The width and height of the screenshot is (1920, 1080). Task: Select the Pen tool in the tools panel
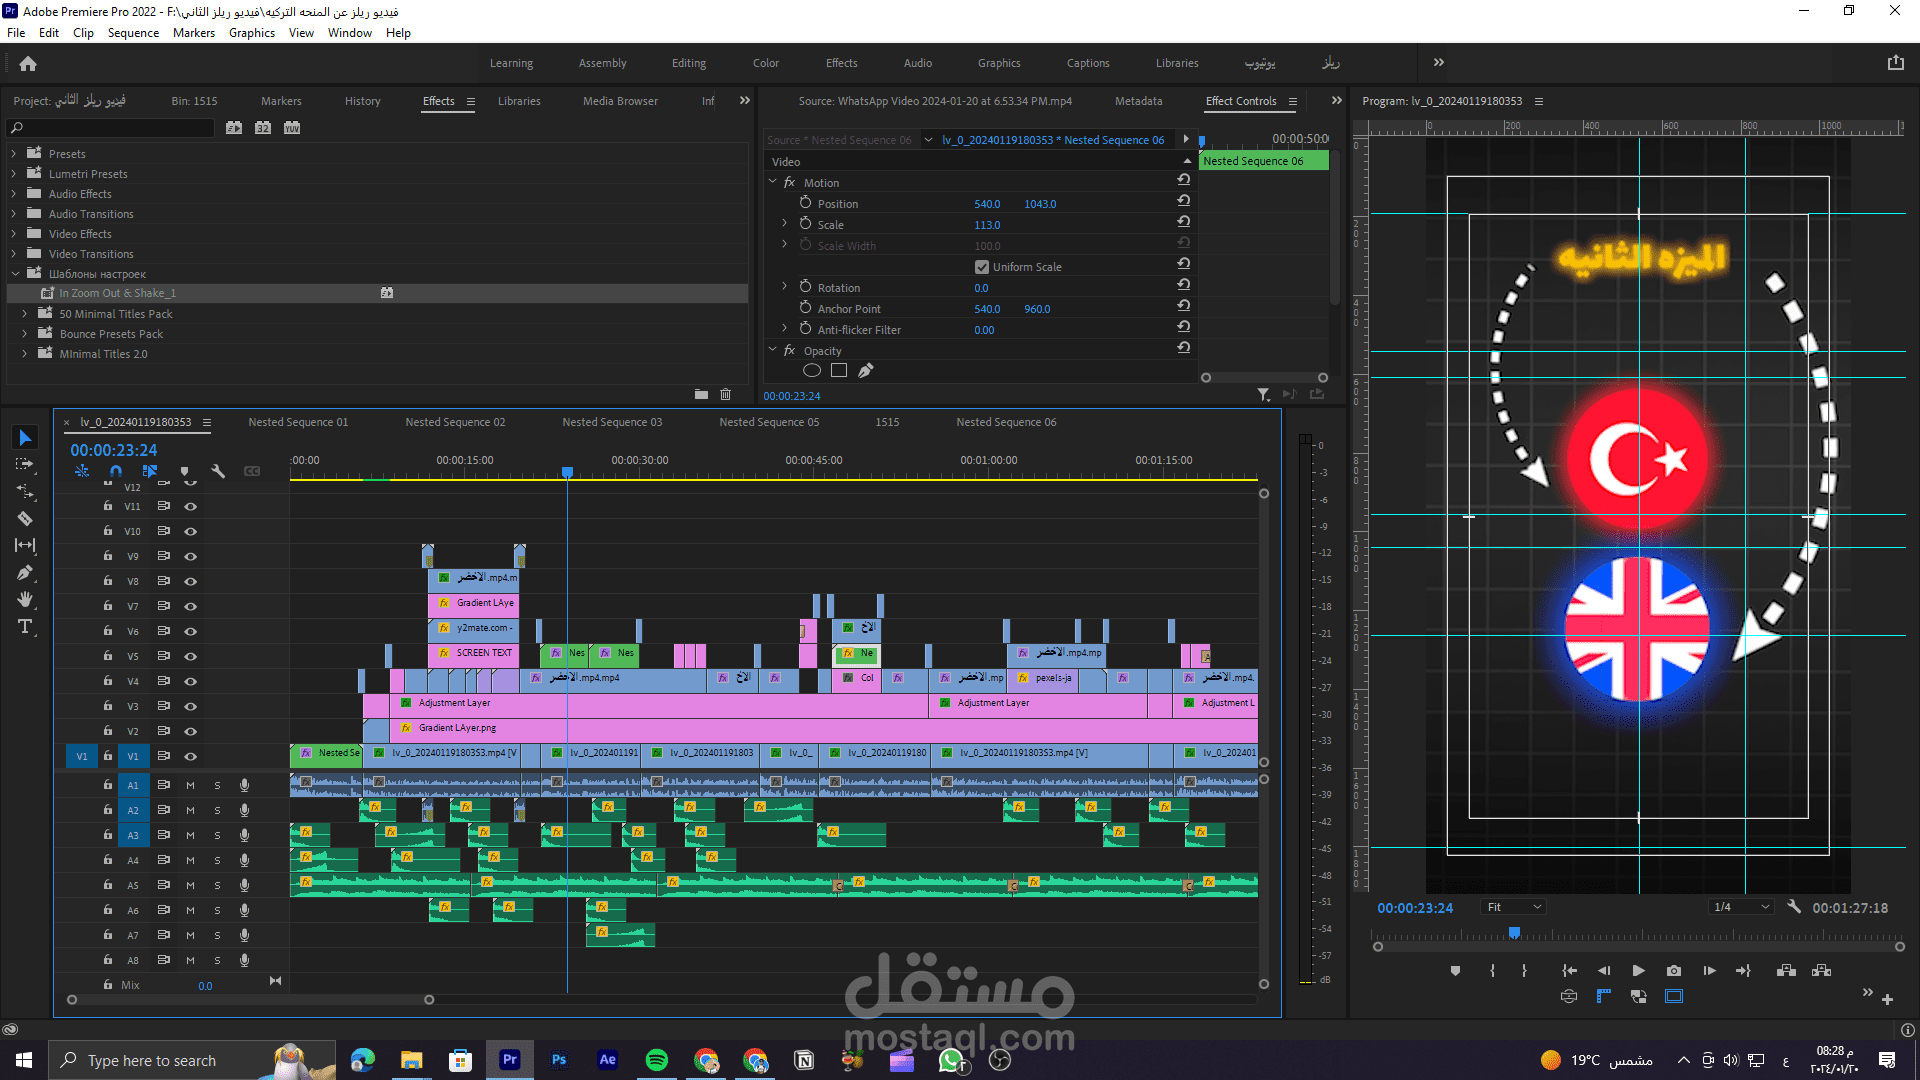pos(25,572)
